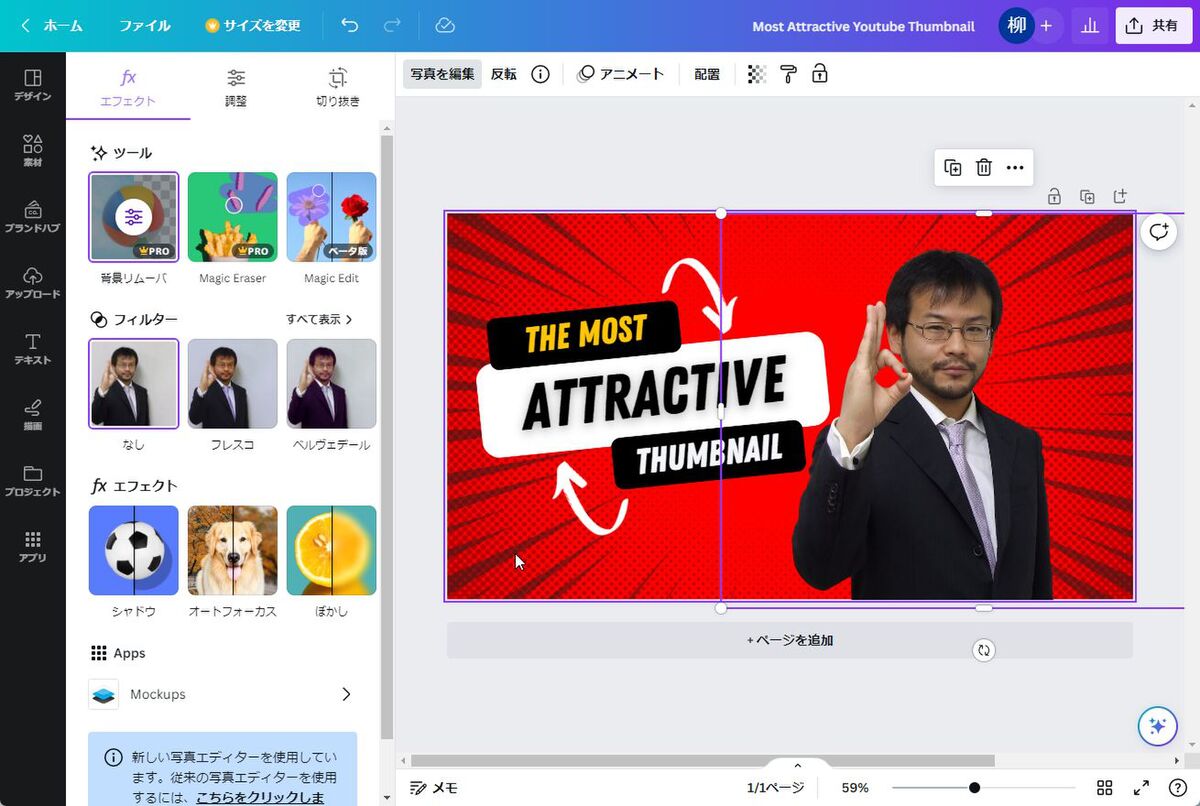Open the 素材 elements panel
Viewport: 1200px width, 806px height.
point(33,151)
